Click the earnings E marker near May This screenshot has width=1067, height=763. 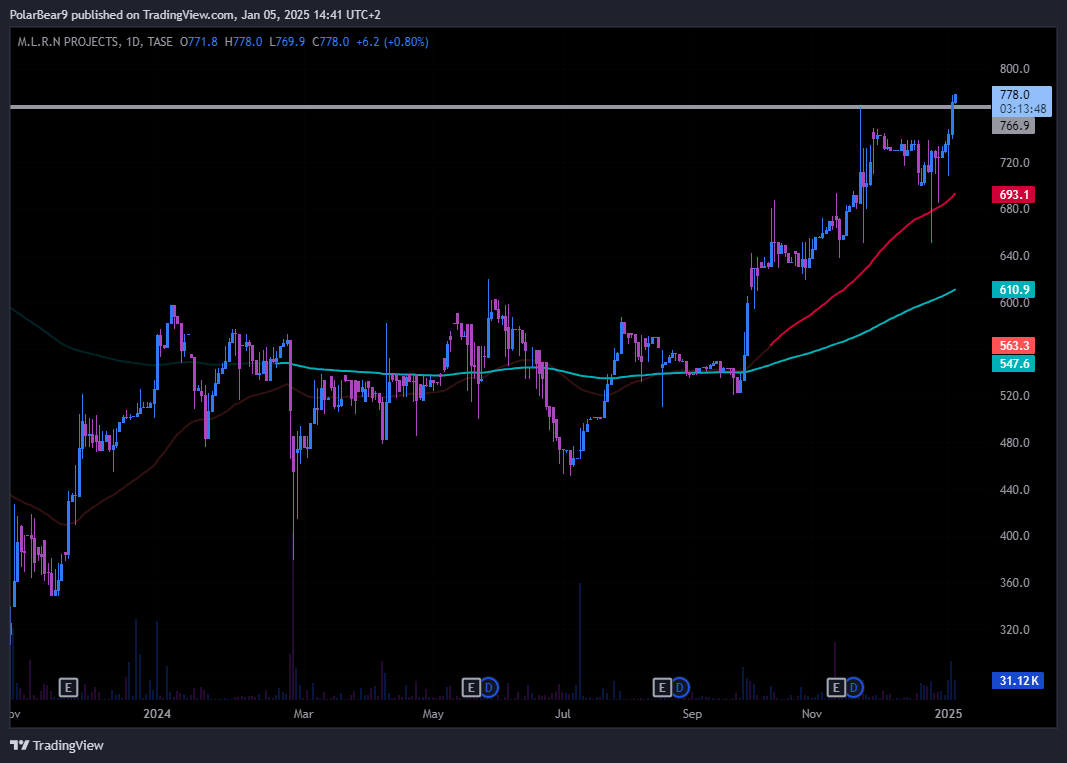coord(471,687)
